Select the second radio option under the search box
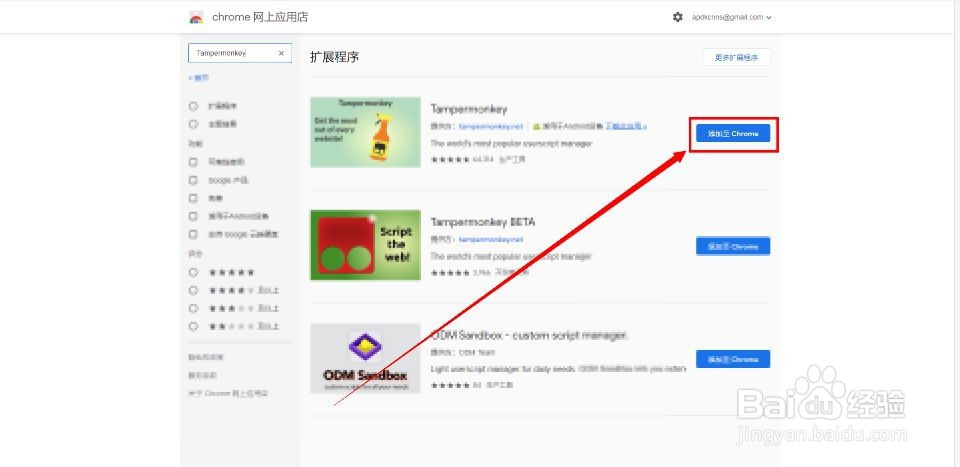 coord(193,124)
